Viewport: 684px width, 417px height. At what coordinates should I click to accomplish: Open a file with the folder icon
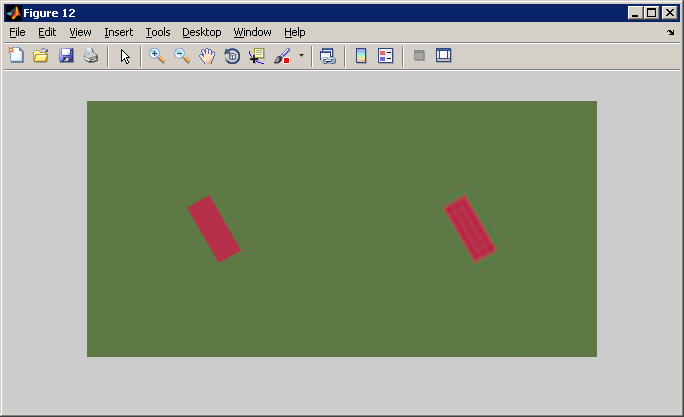coord(41,56)
